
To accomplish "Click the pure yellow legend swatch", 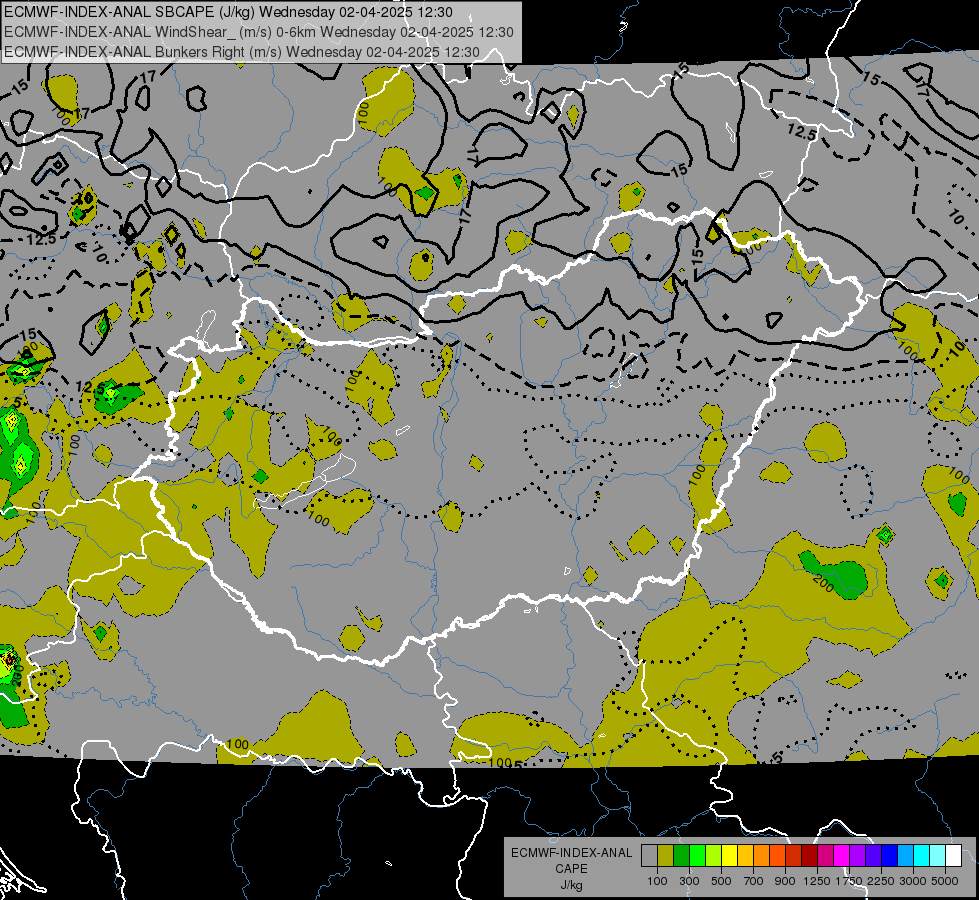I will point(729,856).
